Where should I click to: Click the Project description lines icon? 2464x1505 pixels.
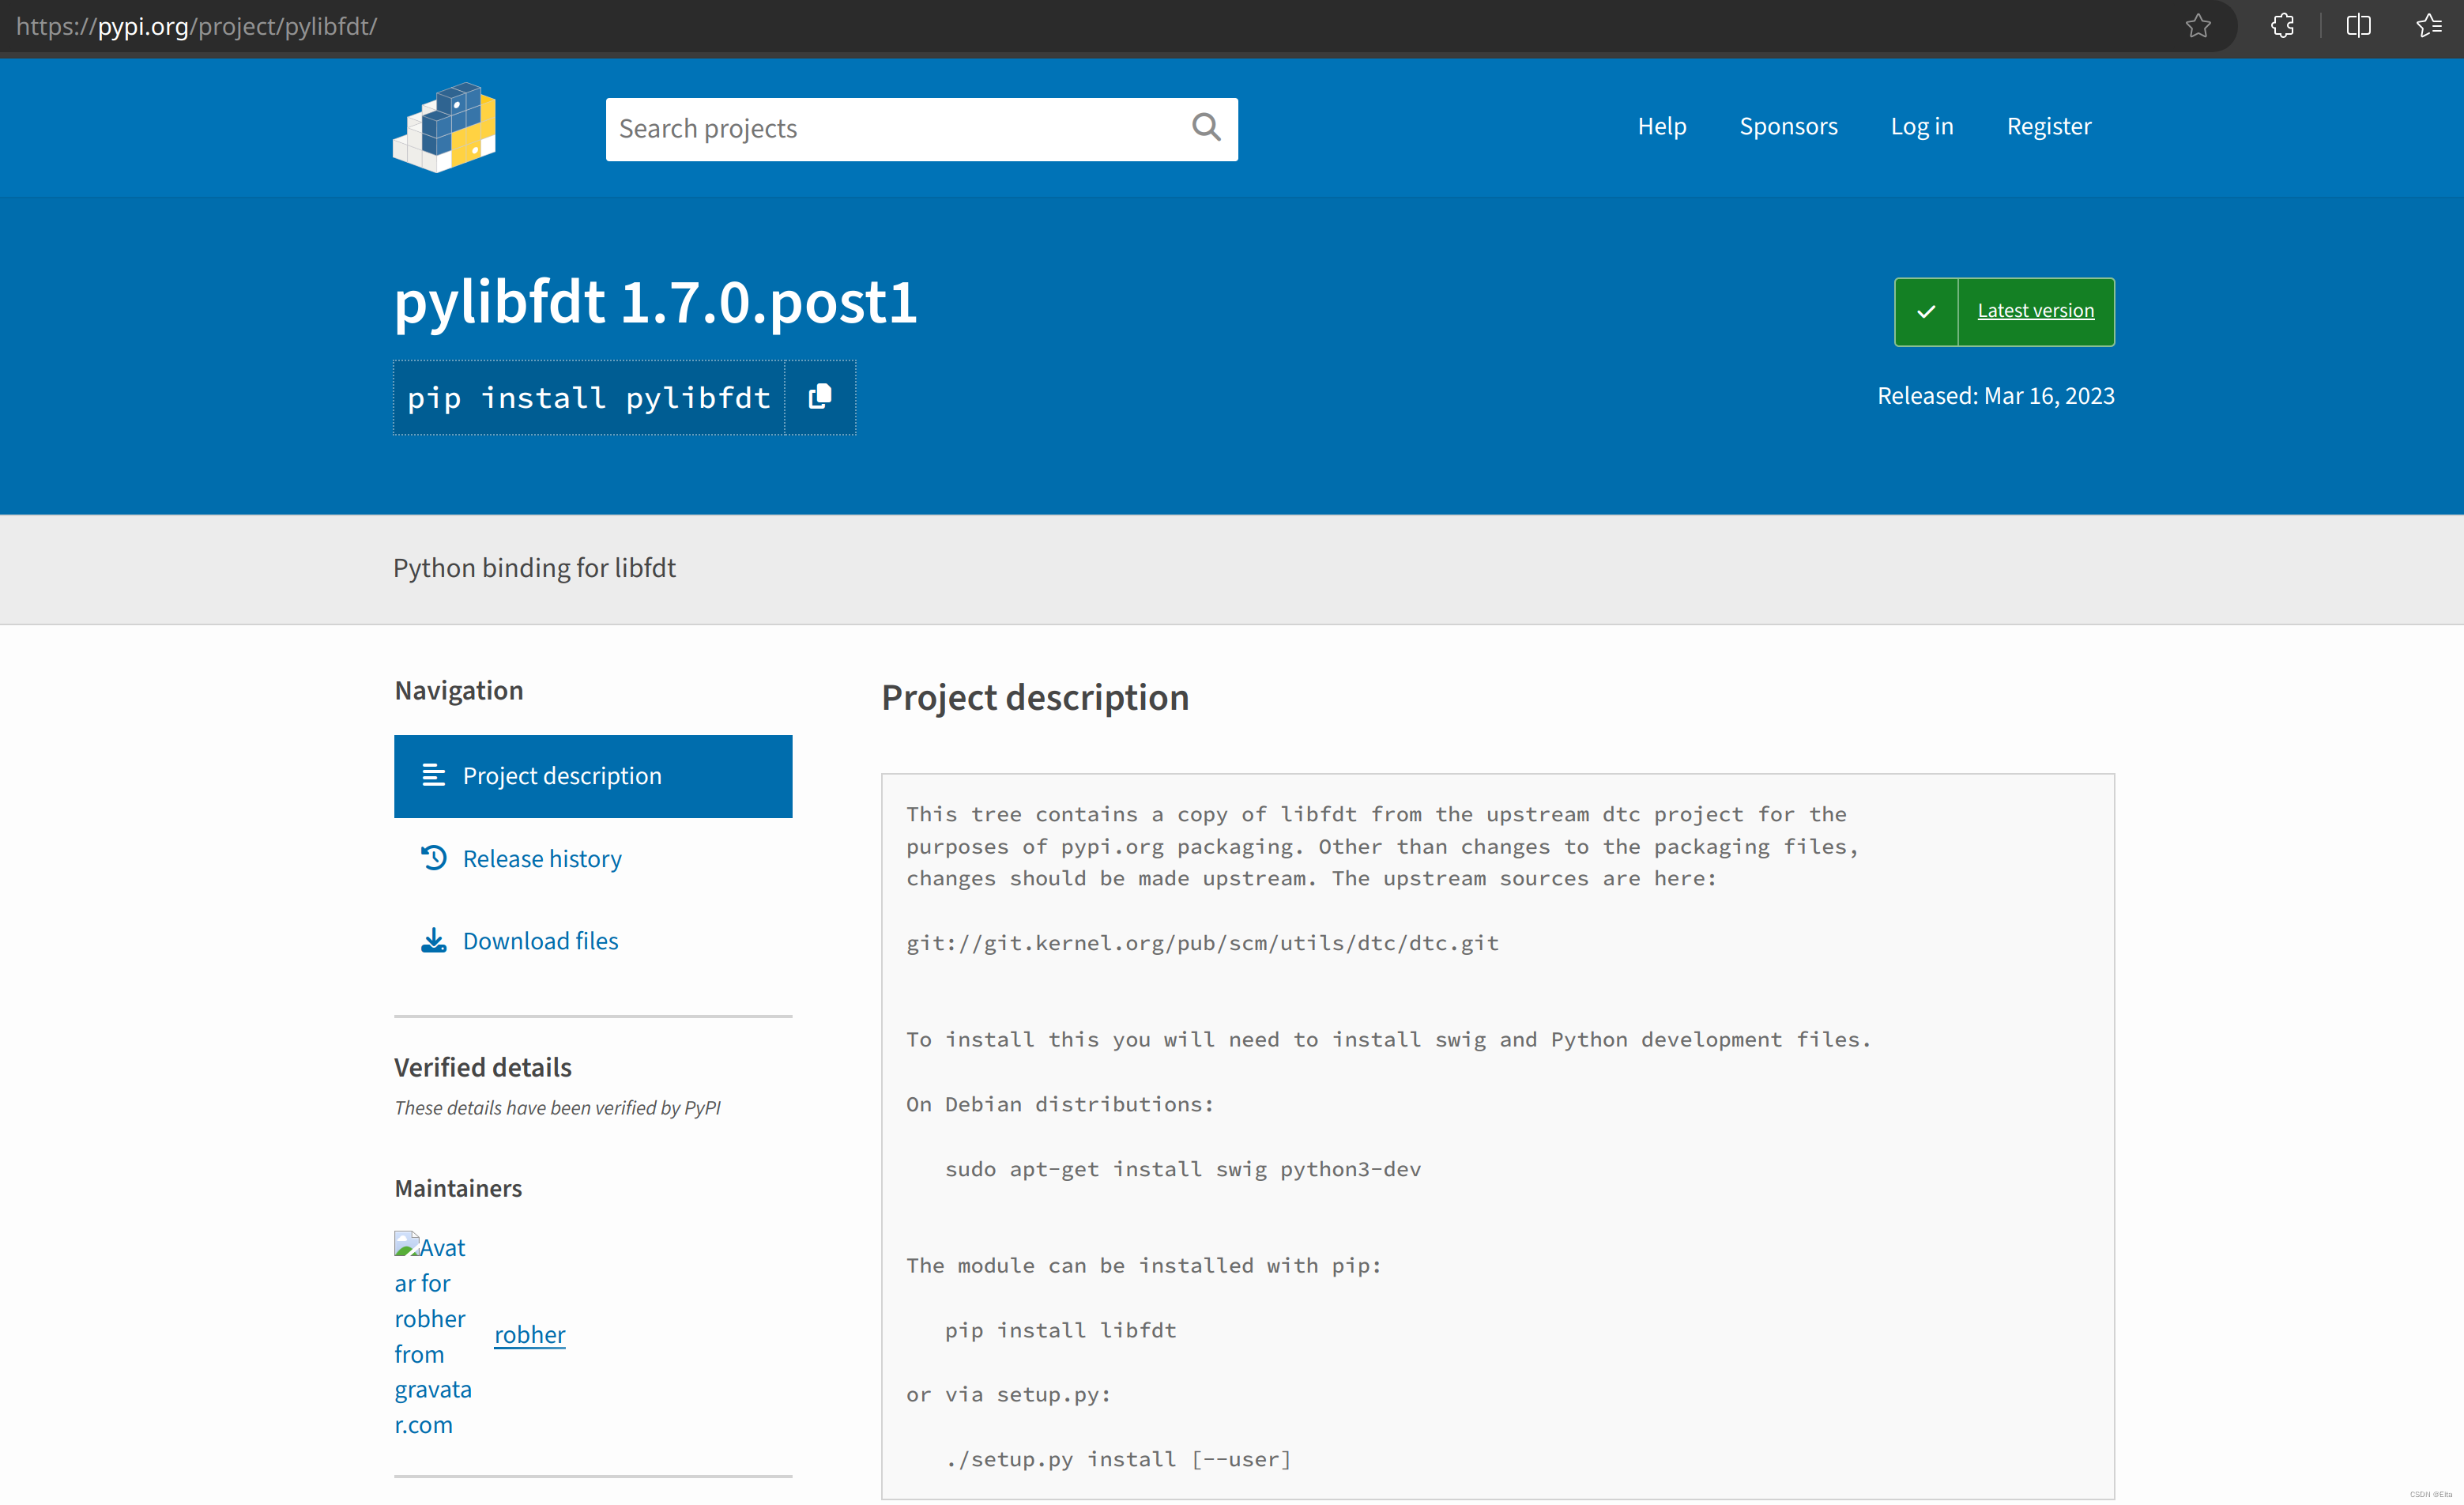click(433, 775)
